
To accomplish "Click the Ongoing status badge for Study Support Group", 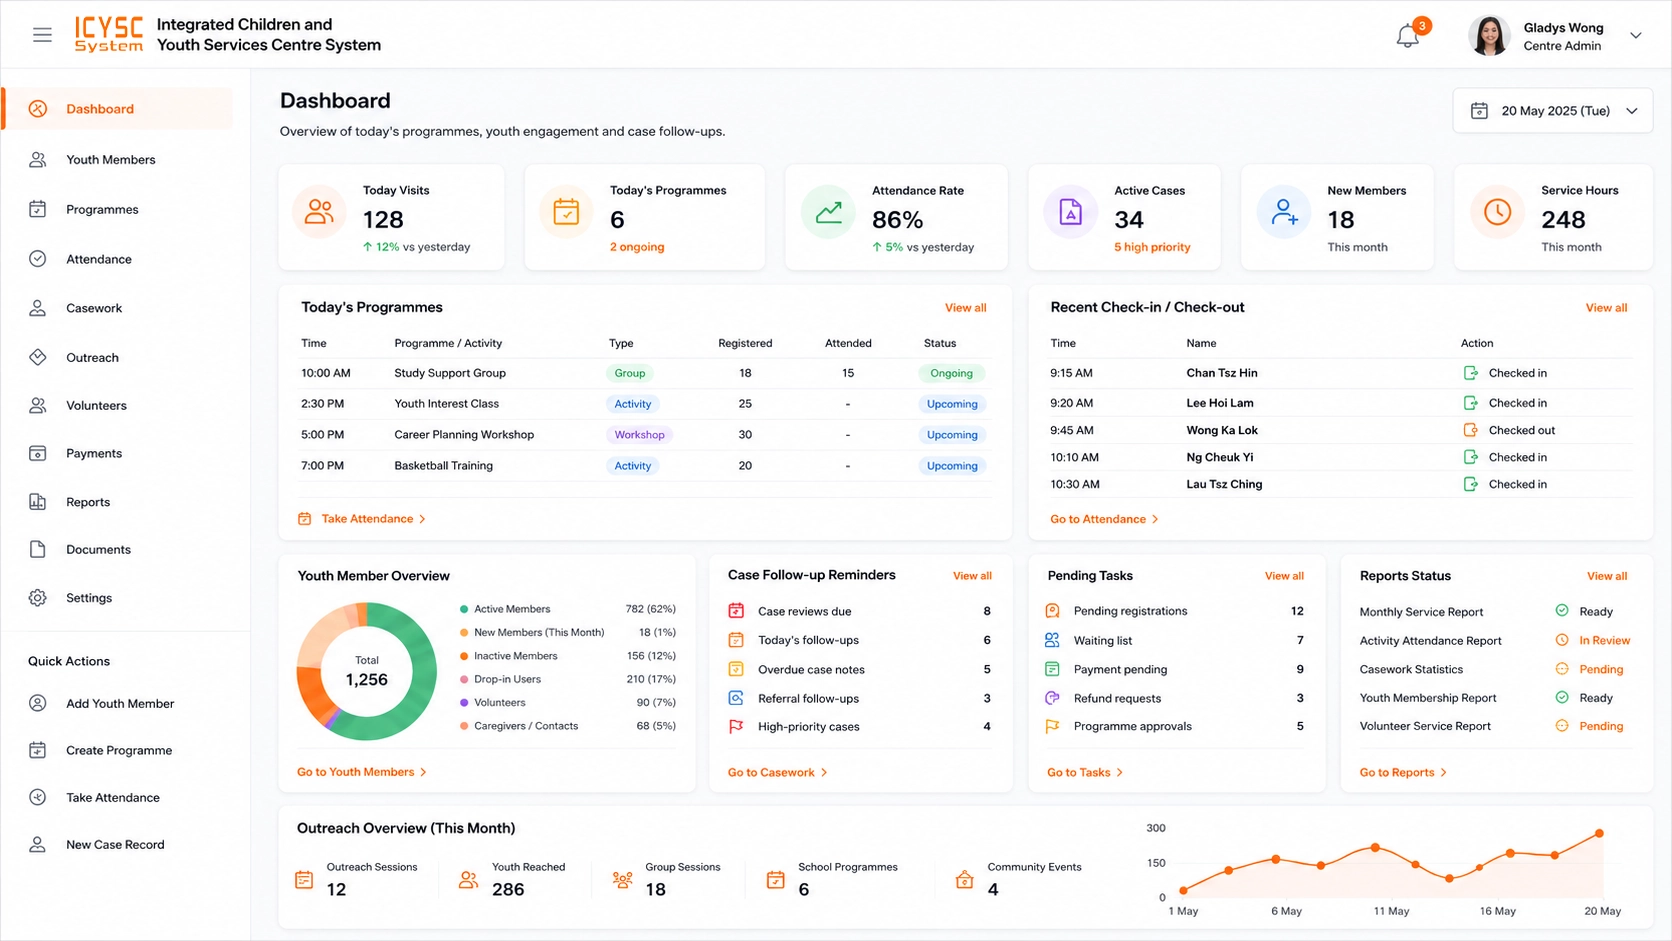I will pos(951,373).
